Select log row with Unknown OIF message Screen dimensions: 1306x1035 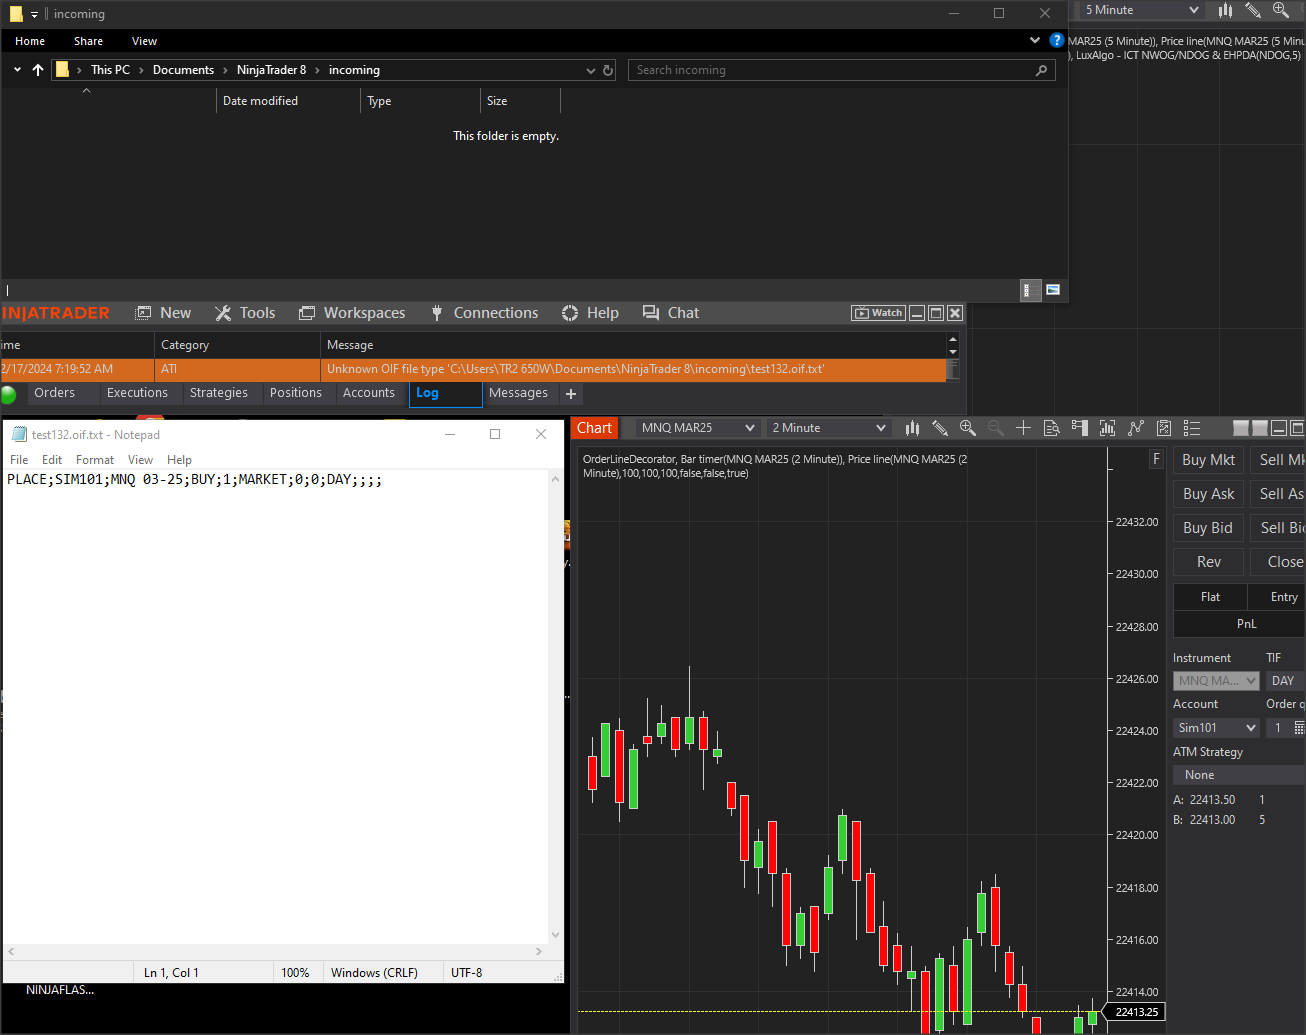tap(473, 369)
